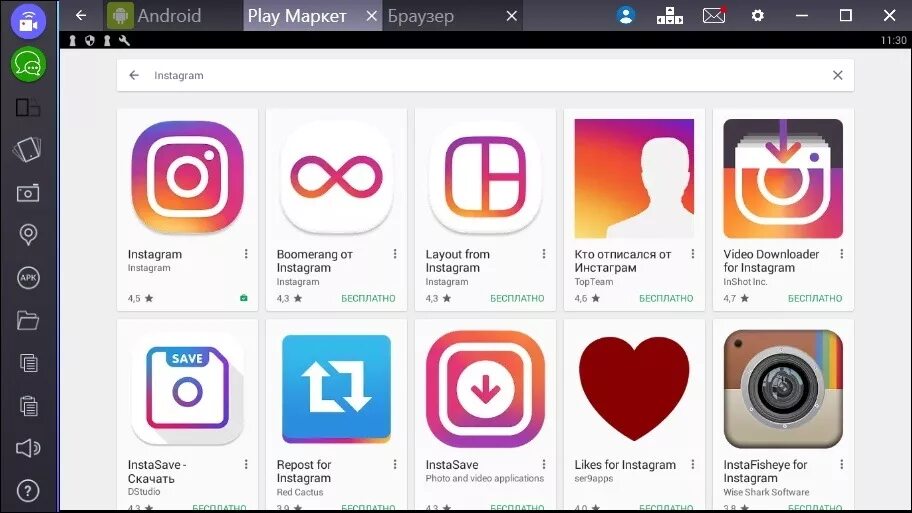Screen dimensions: 912x513
Task: Click БЕСПЛАТНО on Layout from Instagram
Action: (517, 298)
